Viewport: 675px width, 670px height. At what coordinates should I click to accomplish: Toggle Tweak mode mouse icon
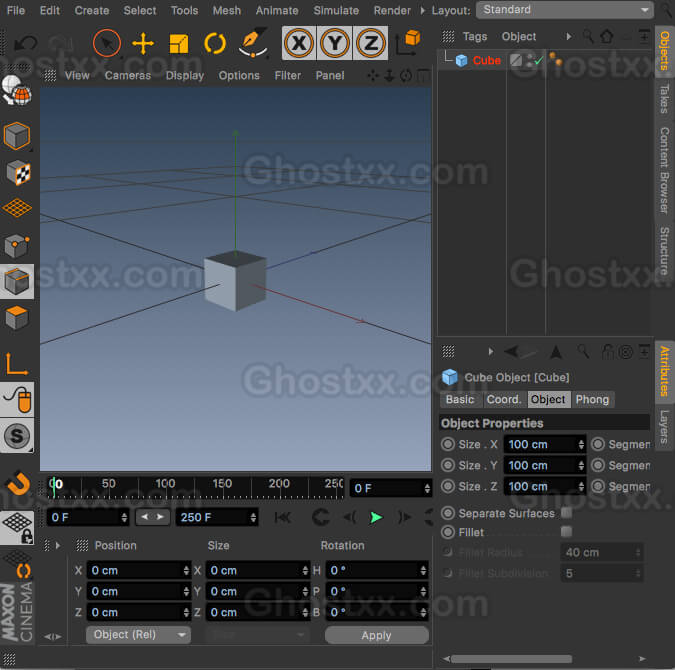(x=17, y=400)
